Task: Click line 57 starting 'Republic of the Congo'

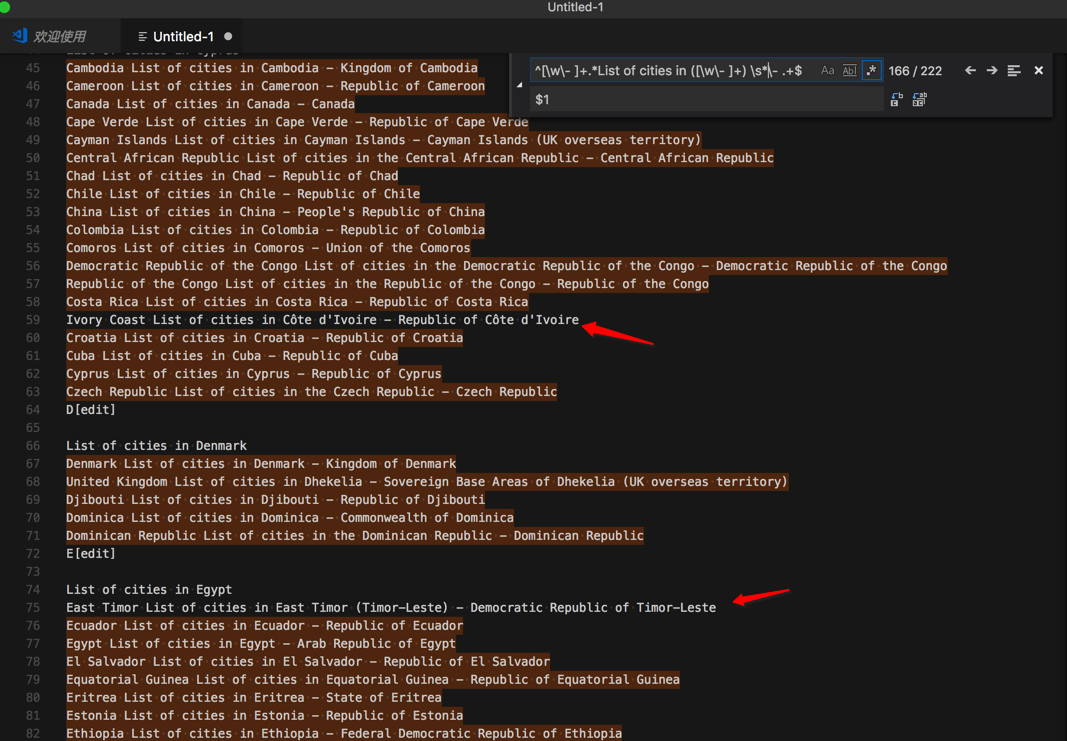Action: click(387, 284)
